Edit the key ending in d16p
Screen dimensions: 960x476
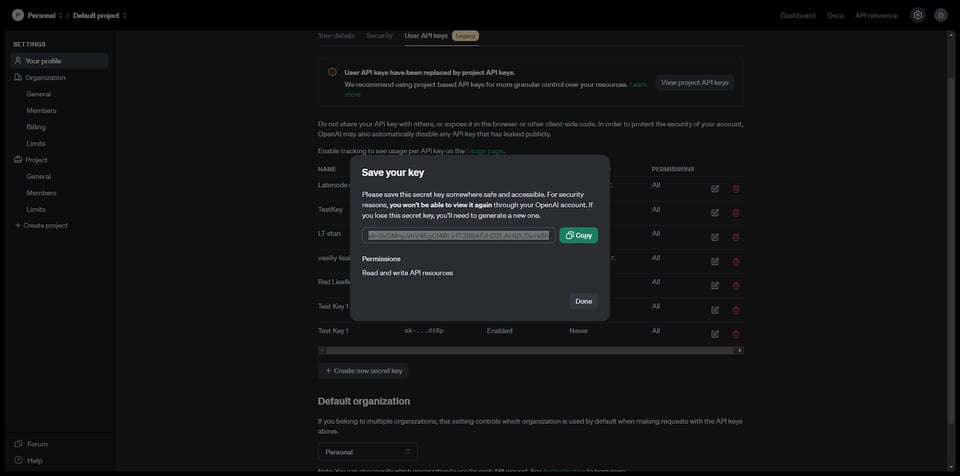coord(714,334)
